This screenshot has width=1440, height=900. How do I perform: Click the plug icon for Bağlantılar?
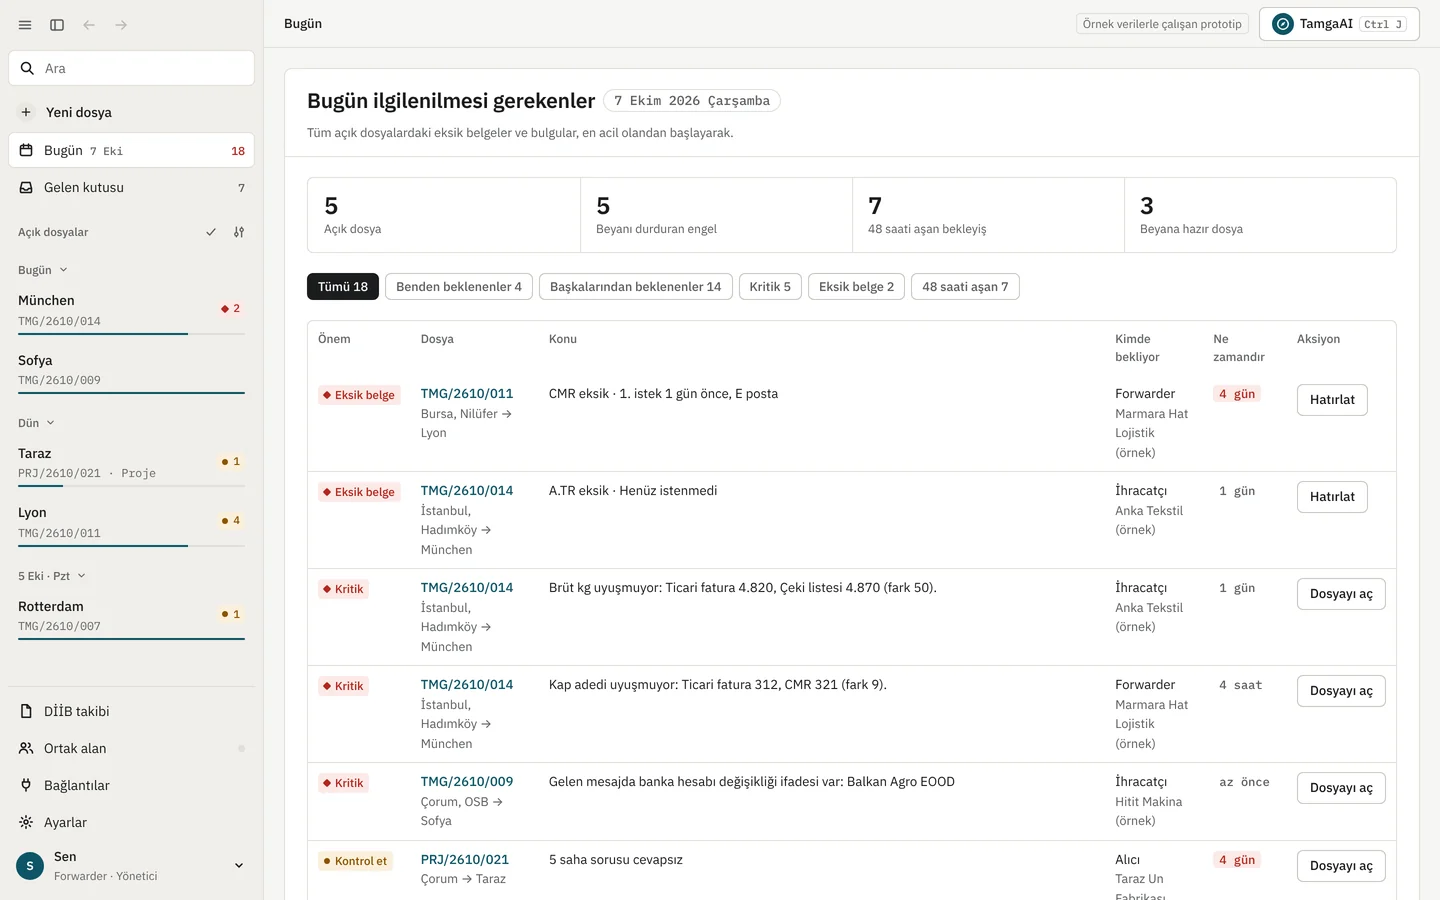[26, 785]
